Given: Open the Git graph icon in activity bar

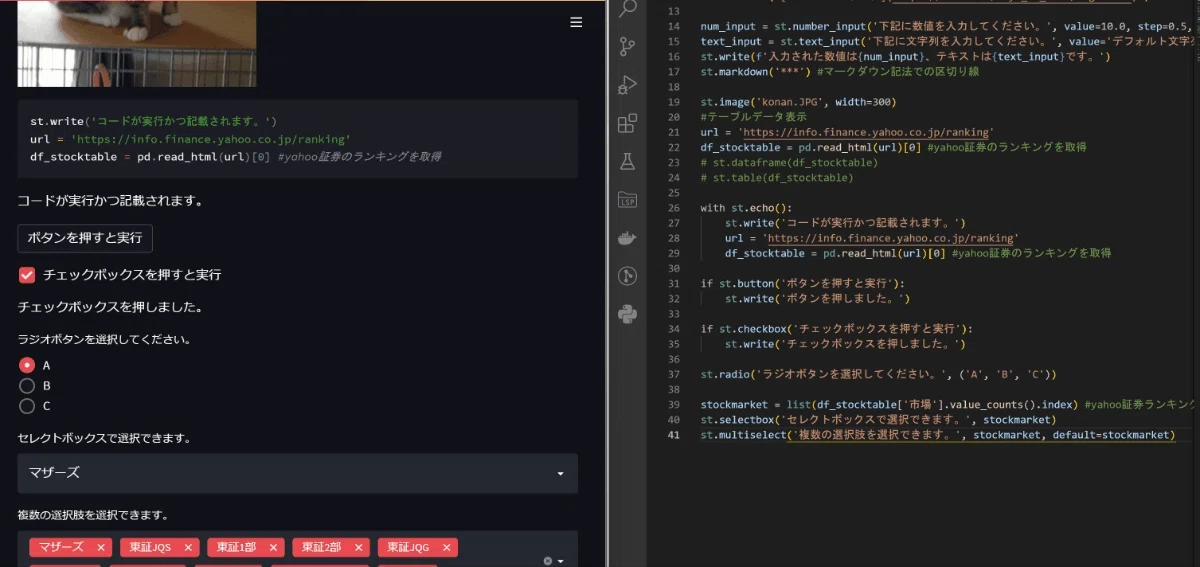Looking at the screenshot, I should 628,276.
